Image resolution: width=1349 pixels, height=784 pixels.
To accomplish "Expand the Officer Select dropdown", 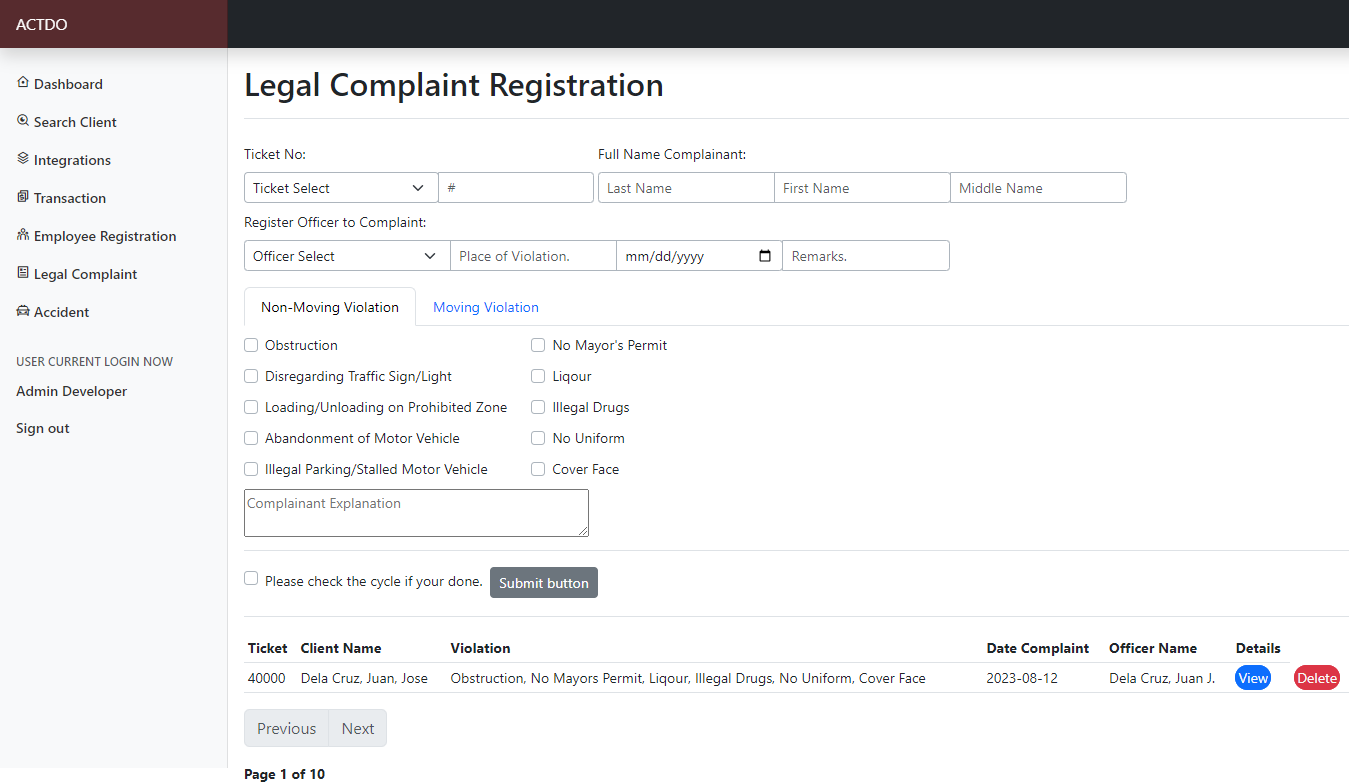I will 346,256.
